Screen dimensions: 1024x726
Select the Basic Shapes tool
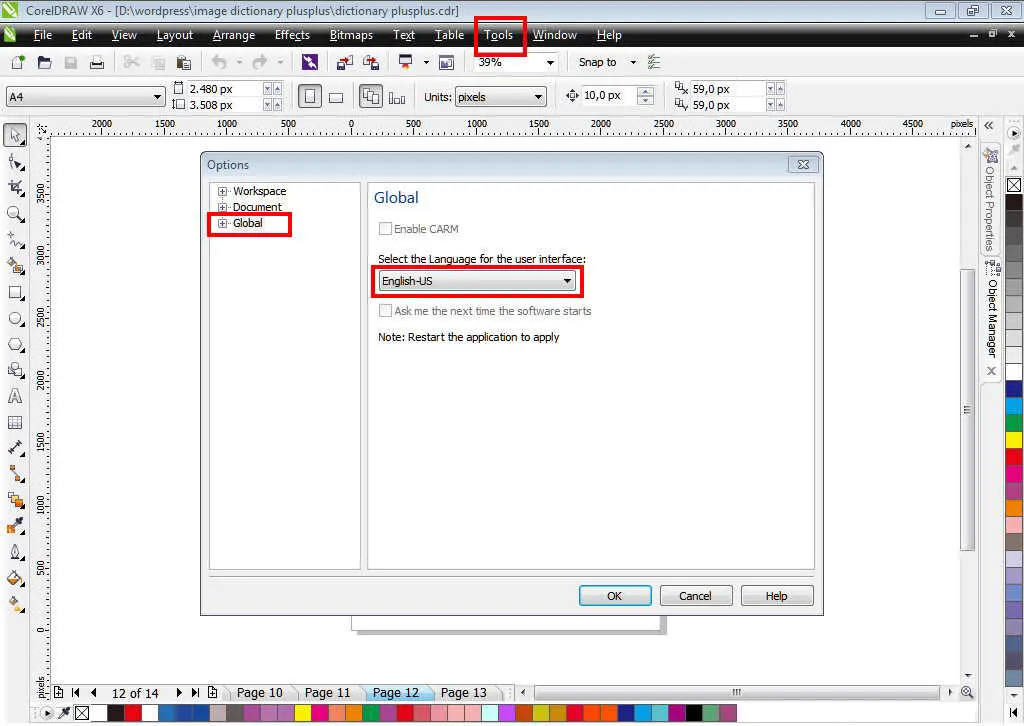tap(15, 370)
